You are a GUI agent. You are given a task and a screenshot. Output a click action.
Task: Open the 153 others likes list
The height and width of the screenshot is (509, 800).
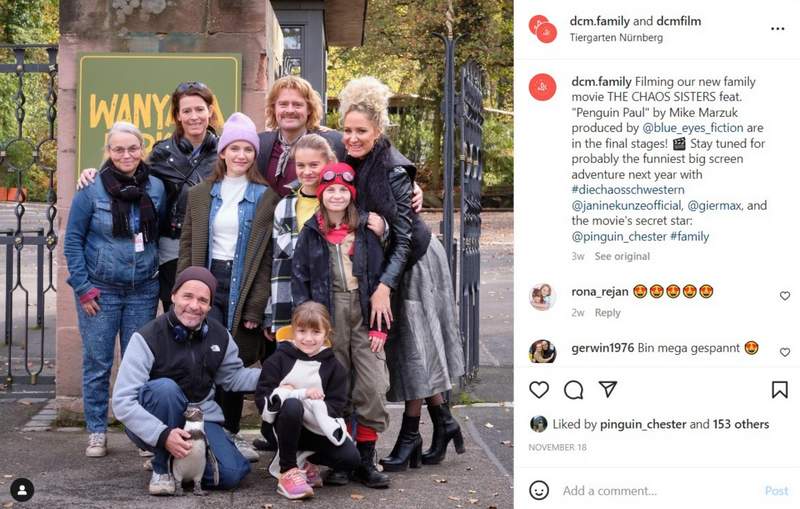click(741, 424)
